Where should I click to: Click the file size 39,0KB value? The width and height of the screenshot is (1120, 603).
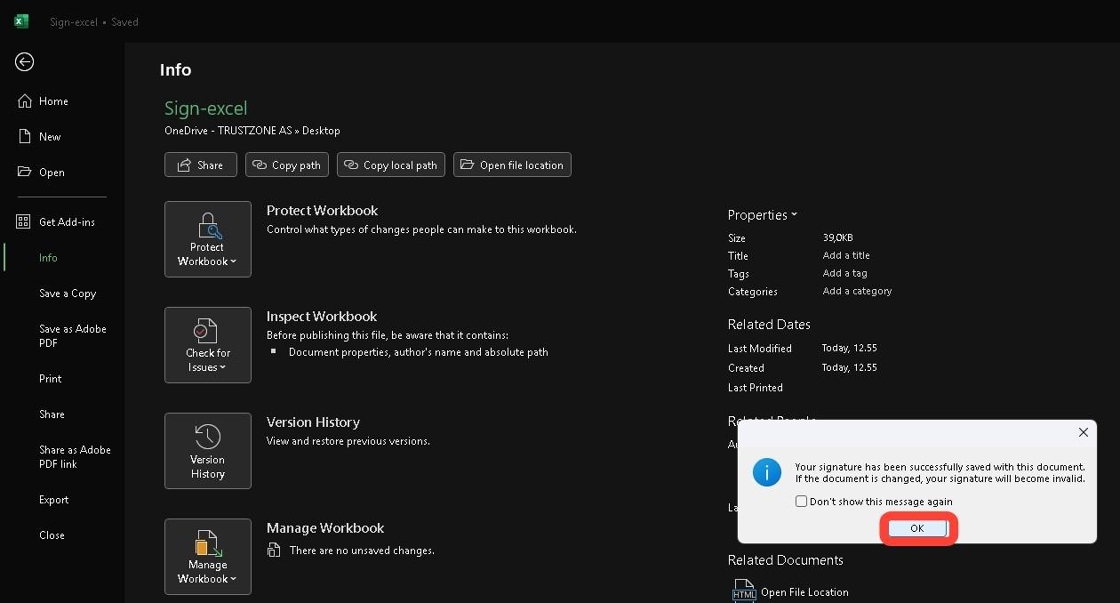[838, 238]
